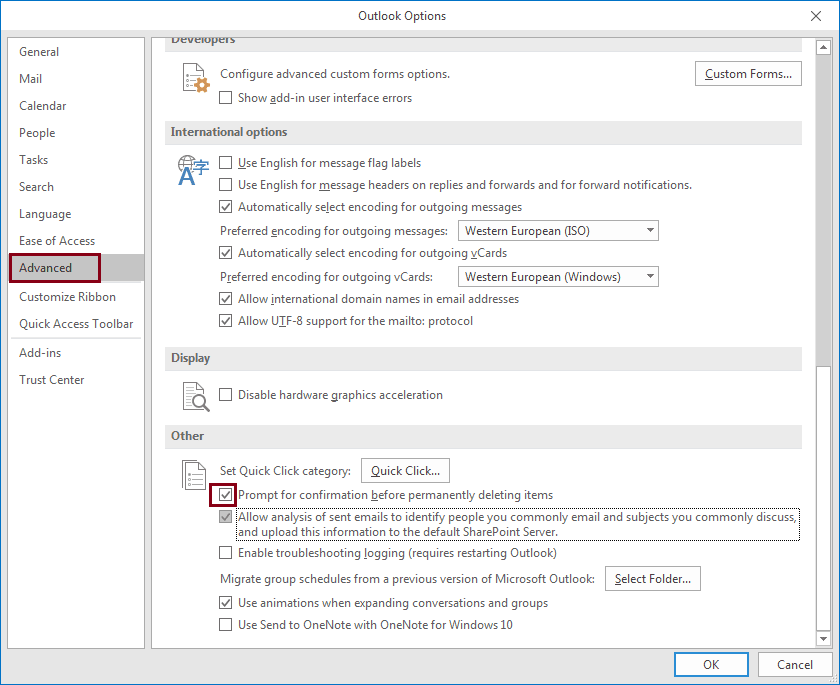Open Customize Ribbon settings
Image resolution: width=840 pixels, height=685 pixels.
pos(76,297)
